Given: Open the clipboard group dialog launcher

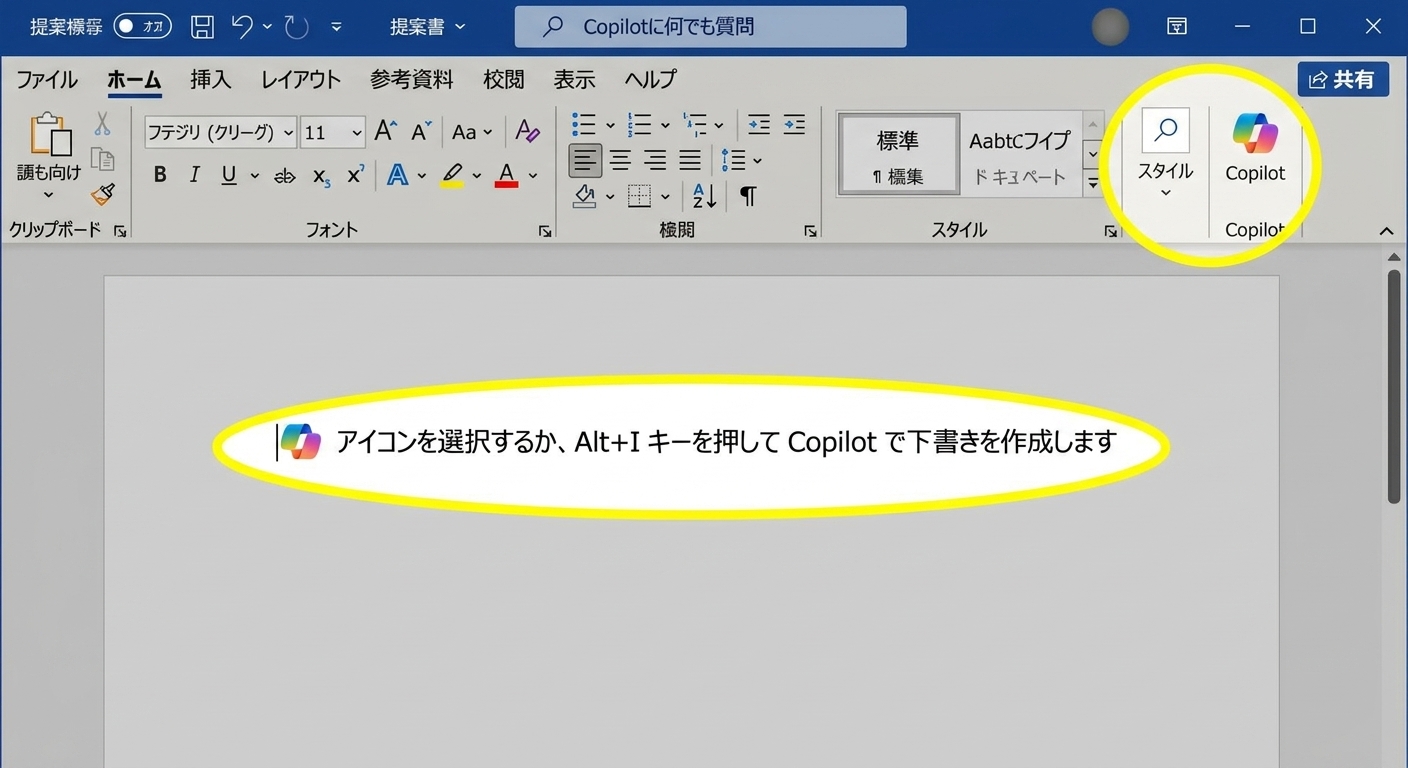Looking at the screenshot, I should pos(120,231).
